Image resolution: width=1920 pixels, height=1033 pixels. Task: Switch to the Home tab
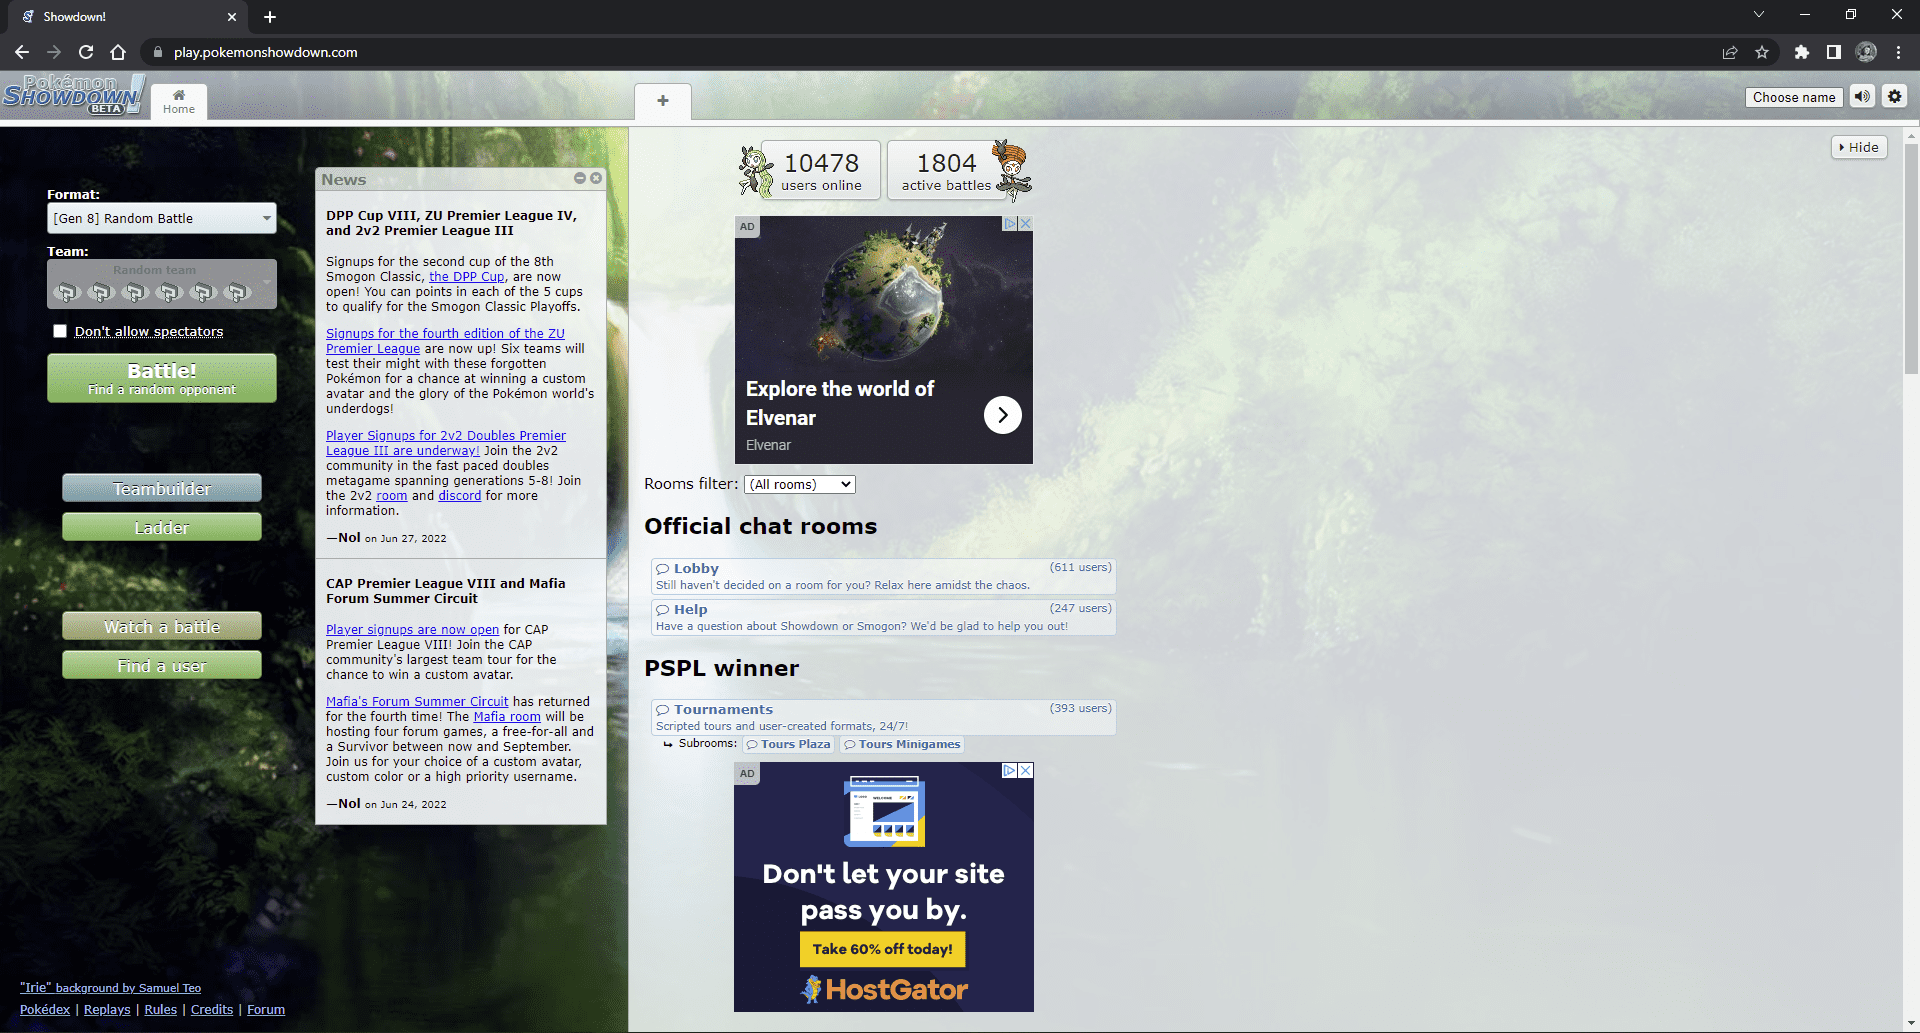pos(179,102)
